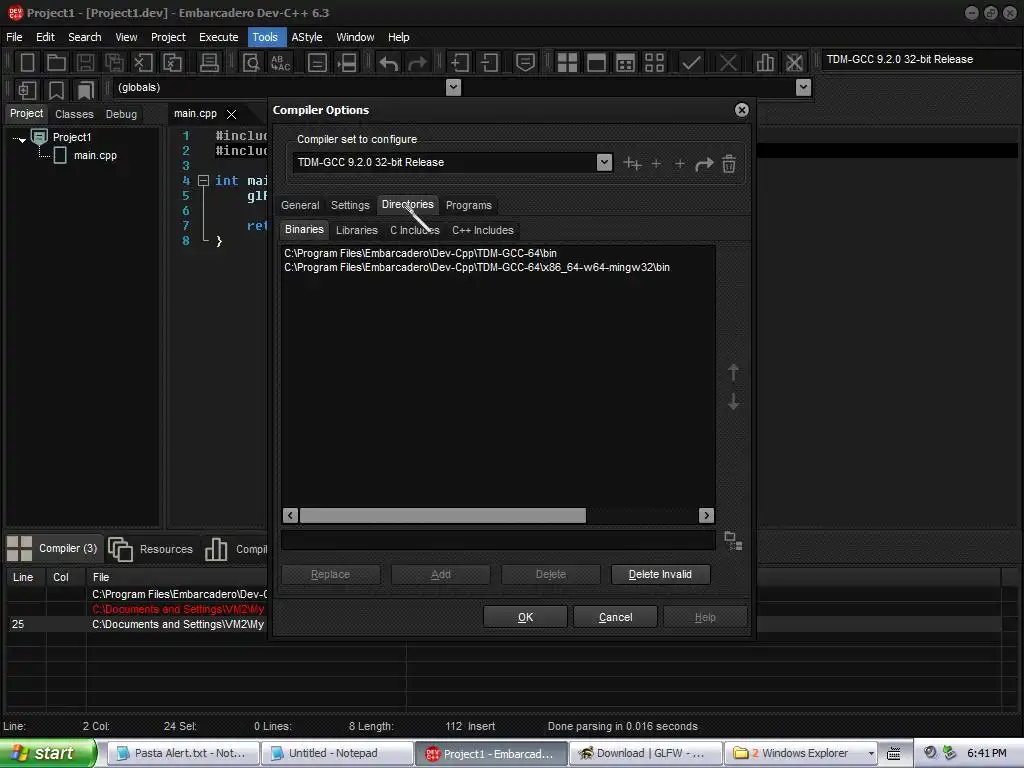
Task: Select the Libraries sub-tab
Action: point(357,230)
